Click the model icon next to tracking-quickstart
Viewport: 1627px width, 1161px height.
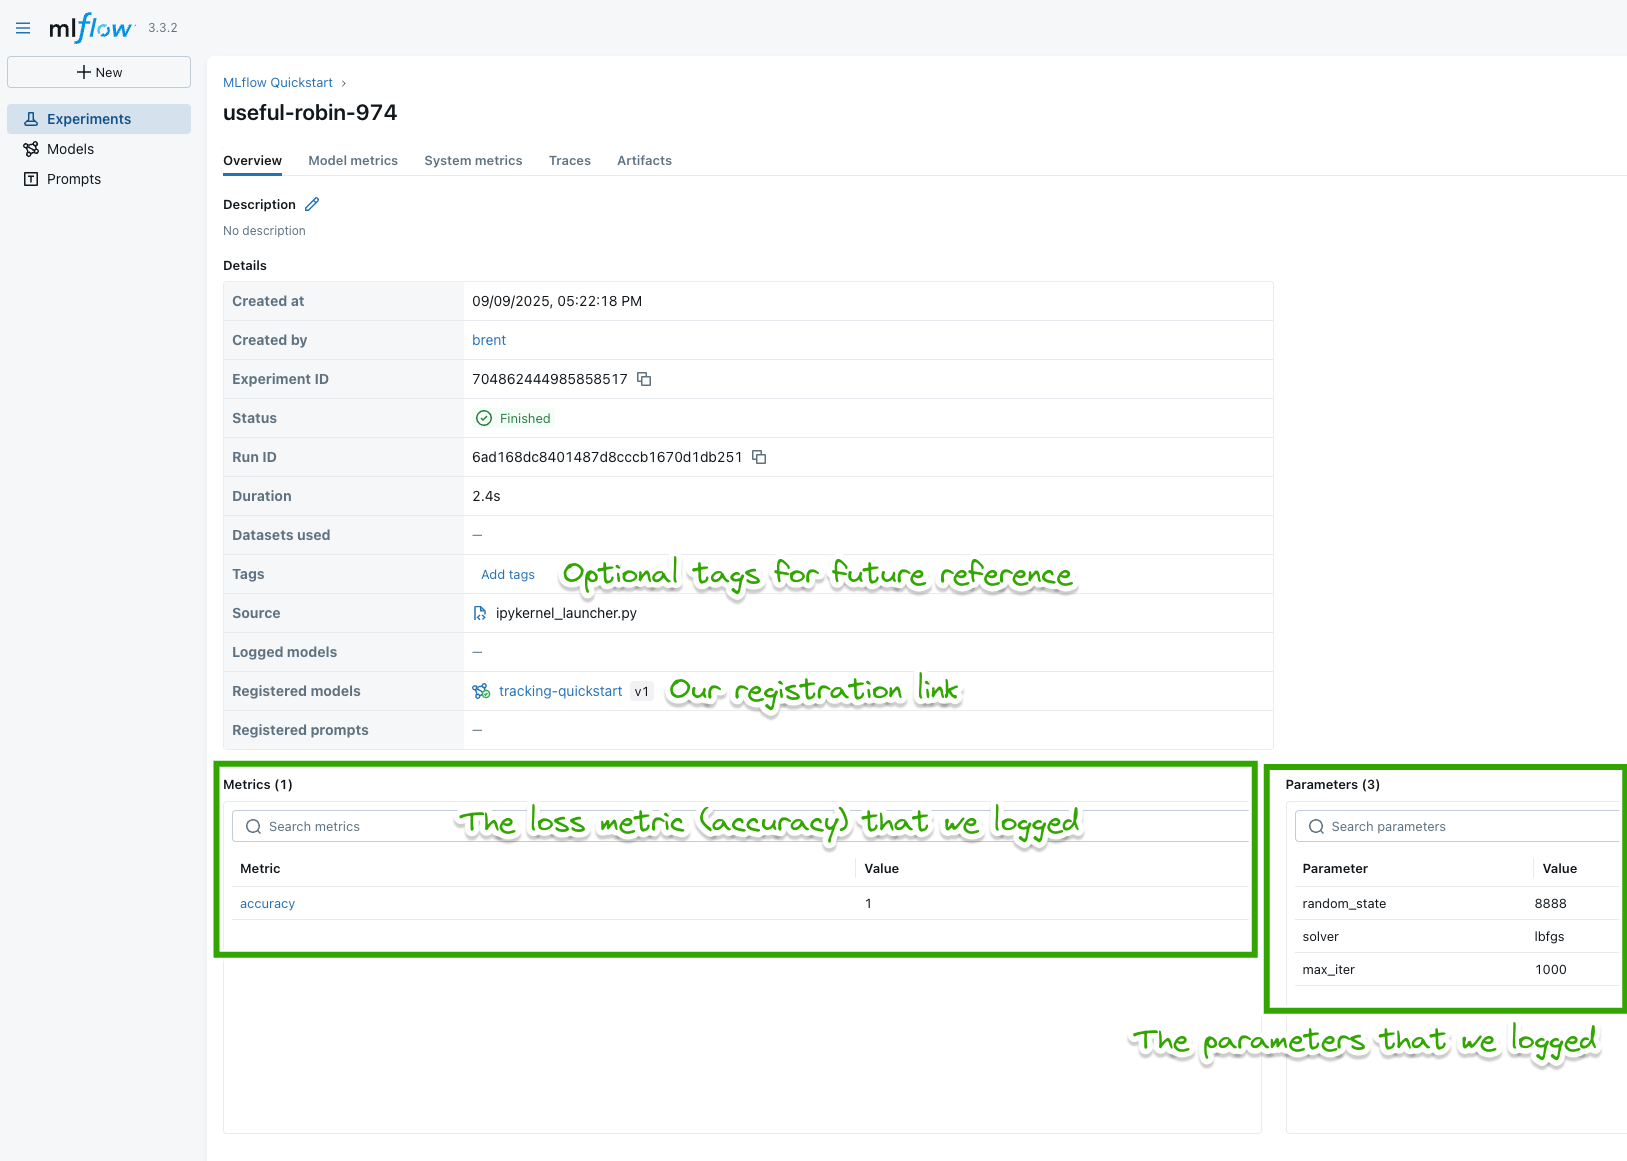480,691
